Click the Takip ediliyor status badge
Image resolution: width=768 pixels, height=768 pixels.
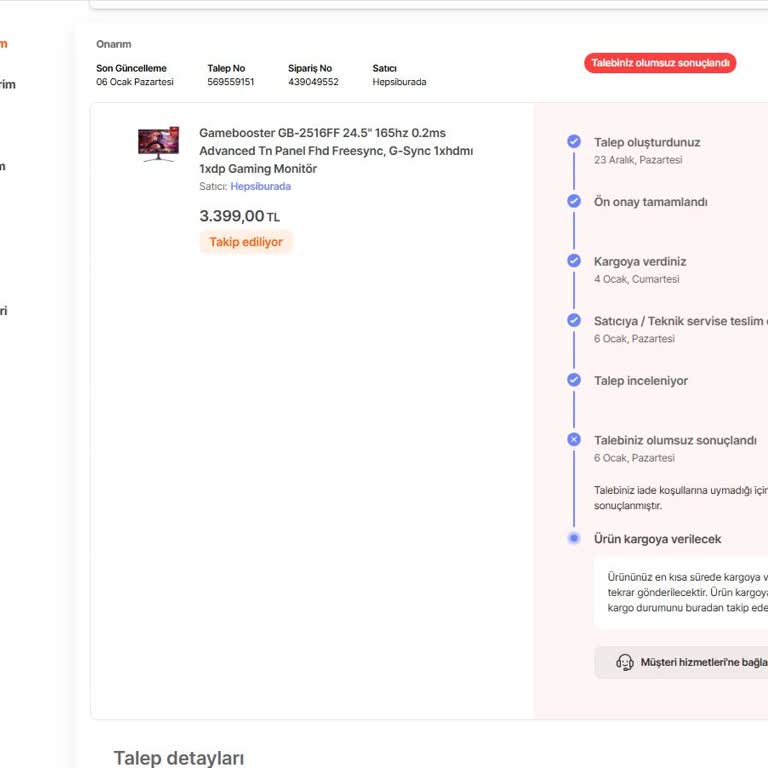click(x=246, y=242)
